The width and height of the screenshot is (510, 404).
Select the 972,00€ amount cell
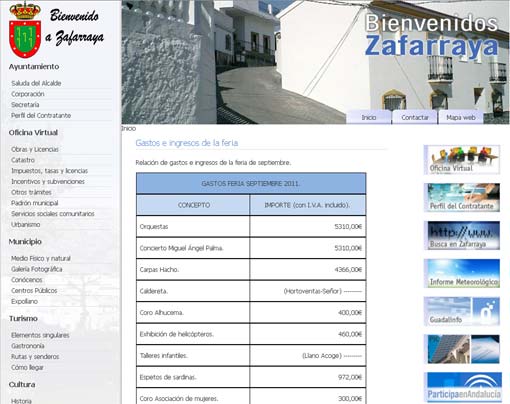tap(308, 377)
